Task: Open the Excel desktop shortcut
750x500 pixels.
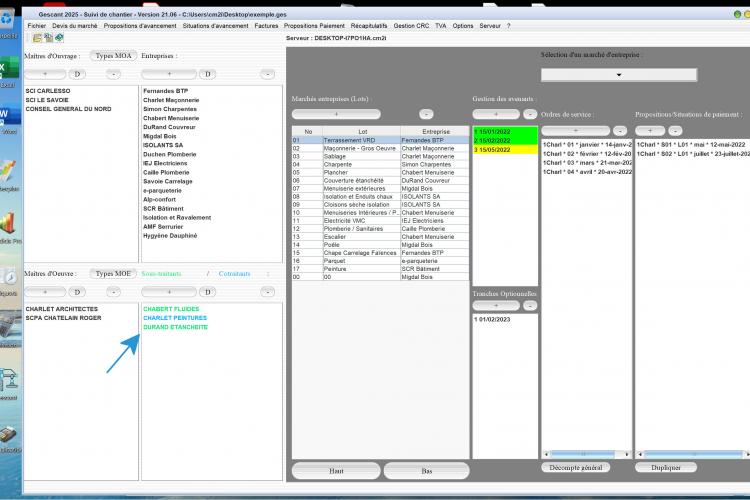Action: pyautogui.click(x=9, y=71)
